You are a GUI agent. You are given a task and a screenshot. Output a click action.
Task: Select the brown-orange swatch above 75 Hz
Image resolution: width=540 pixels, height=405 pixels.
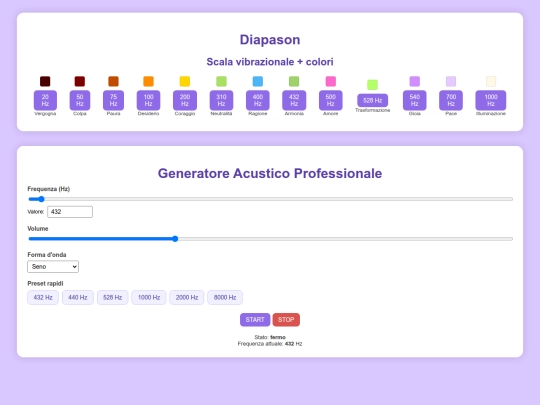click(113, 81)
